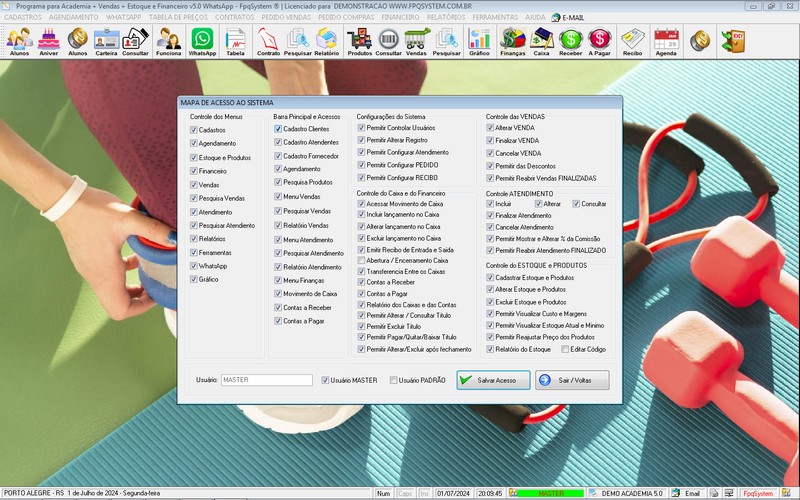Open the FINANCEIRO menu
Image resolution: width=800 pixels, height=500 pixels.
click(x=400, y=17)
